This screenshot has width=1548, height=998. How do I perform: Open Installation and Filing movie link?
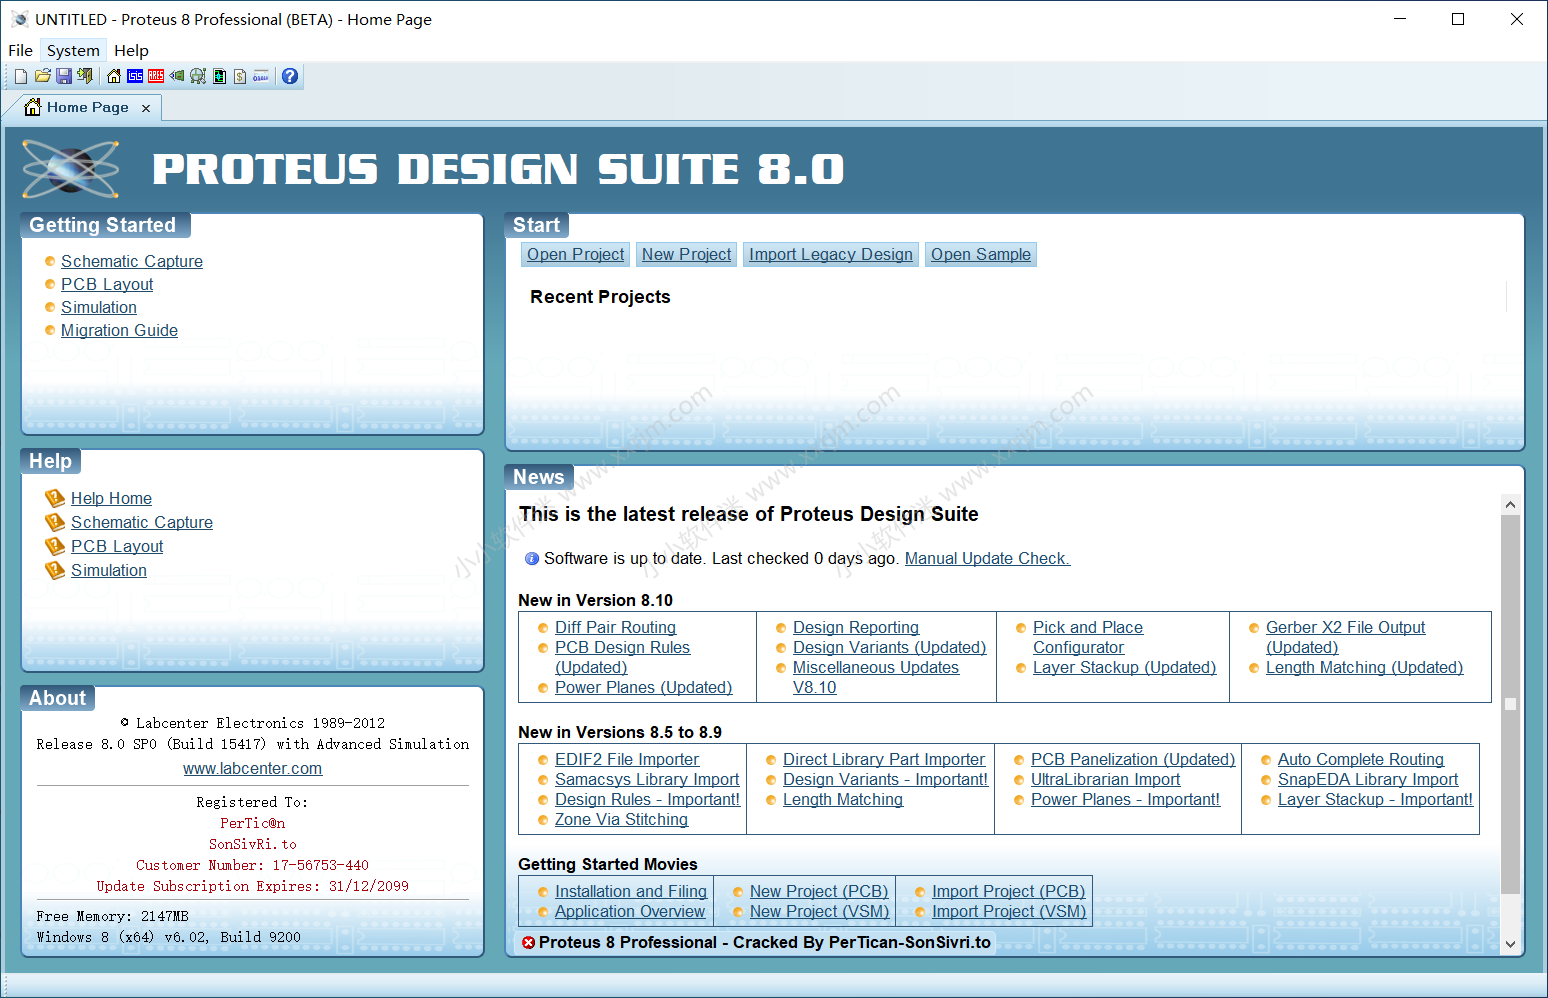pyautogui.click(x=631, y=891)
